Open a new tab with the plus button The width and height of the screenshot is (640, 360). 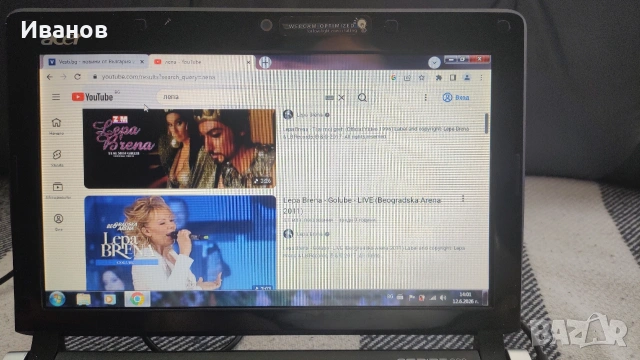click(x=265, y=62)
